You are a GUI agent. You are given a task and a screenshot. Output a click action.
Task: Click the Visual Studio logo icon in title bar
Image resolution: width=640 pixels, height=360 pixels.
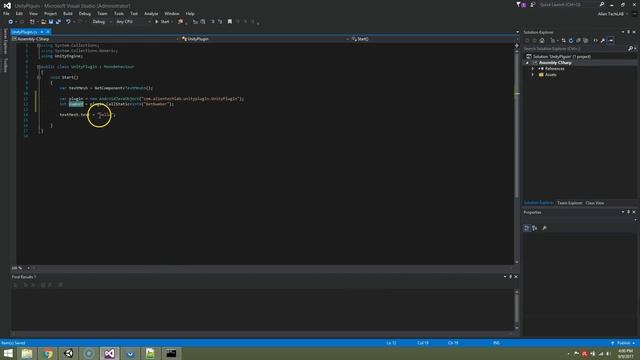coord(7,6)
